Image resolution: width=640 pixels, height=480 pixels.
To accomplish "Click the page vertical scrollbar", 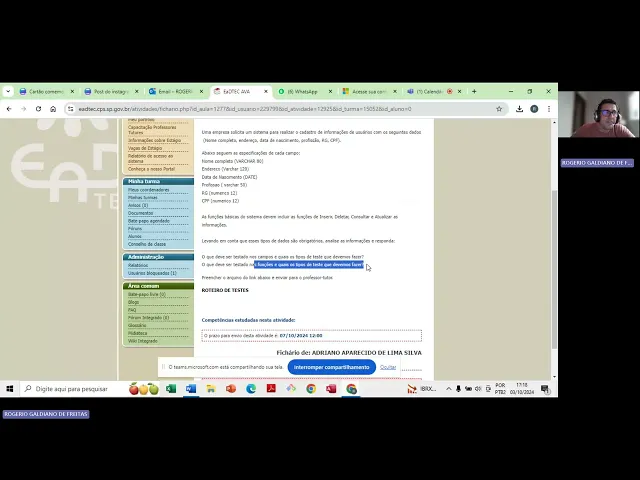I will (x=554, y=269).
